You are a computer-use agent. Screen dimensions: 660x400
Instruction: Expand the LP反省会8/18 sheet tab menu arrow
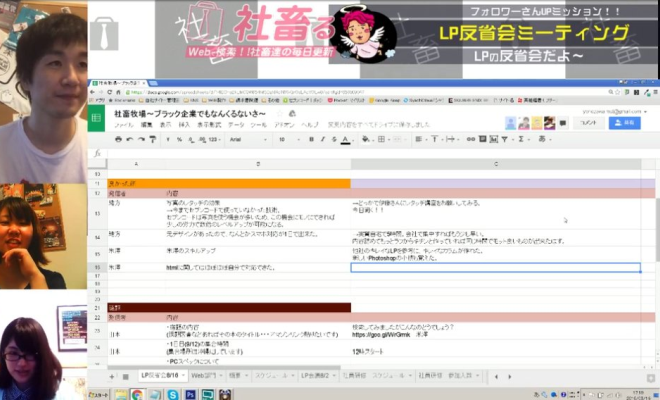pyautogui.click(x=183, y=374)
